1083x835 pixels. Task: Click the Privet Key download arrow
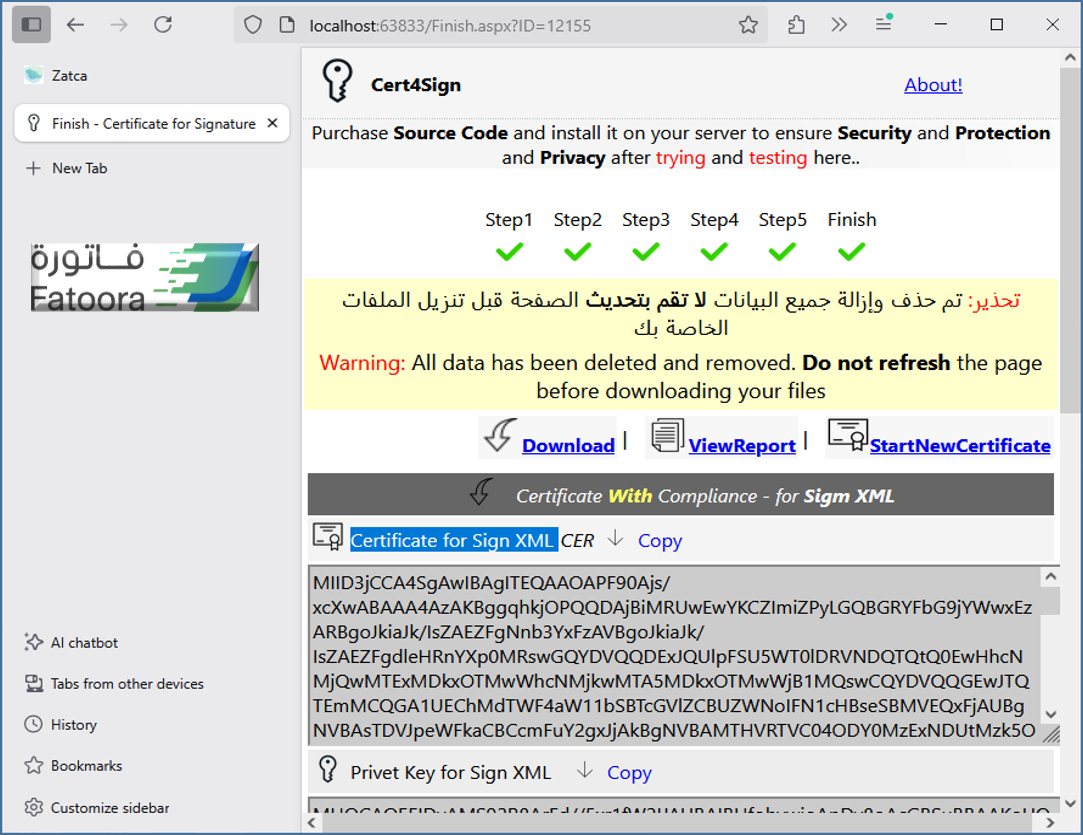pos(586,771)
